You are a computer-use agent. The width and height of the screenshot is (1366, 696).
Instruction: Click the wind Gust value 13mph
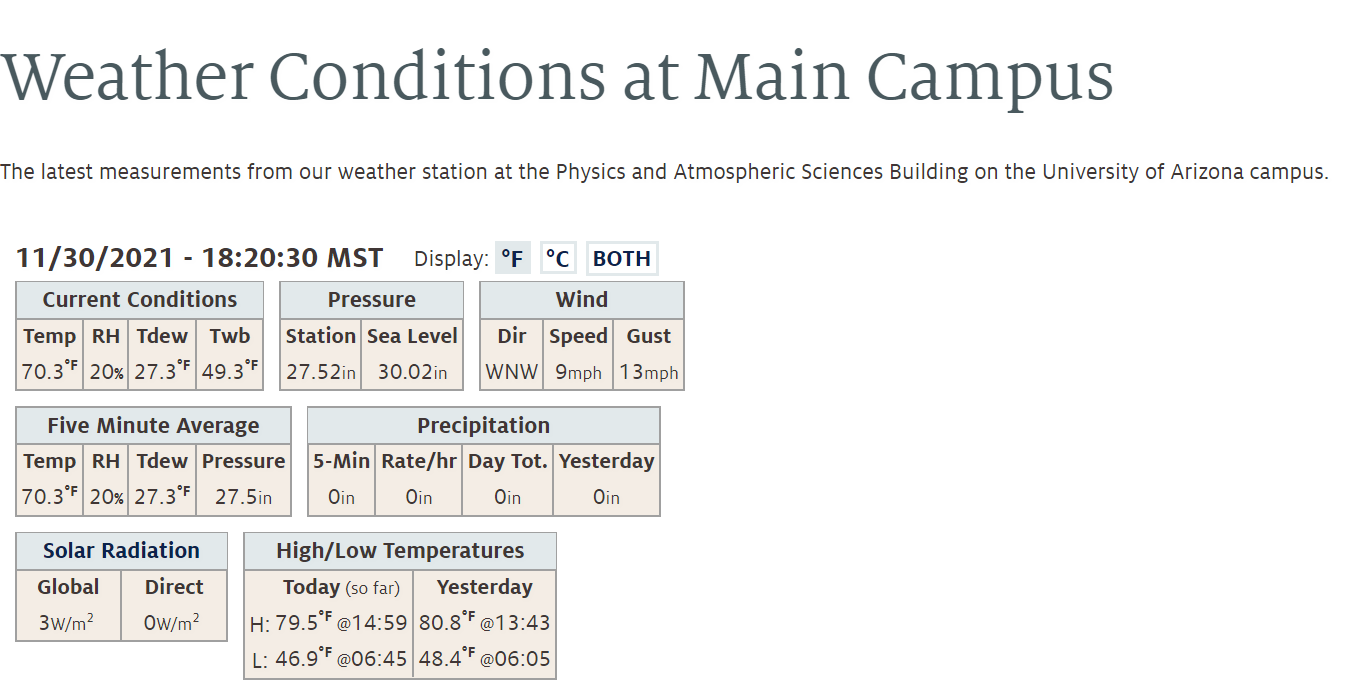[649, 372]
